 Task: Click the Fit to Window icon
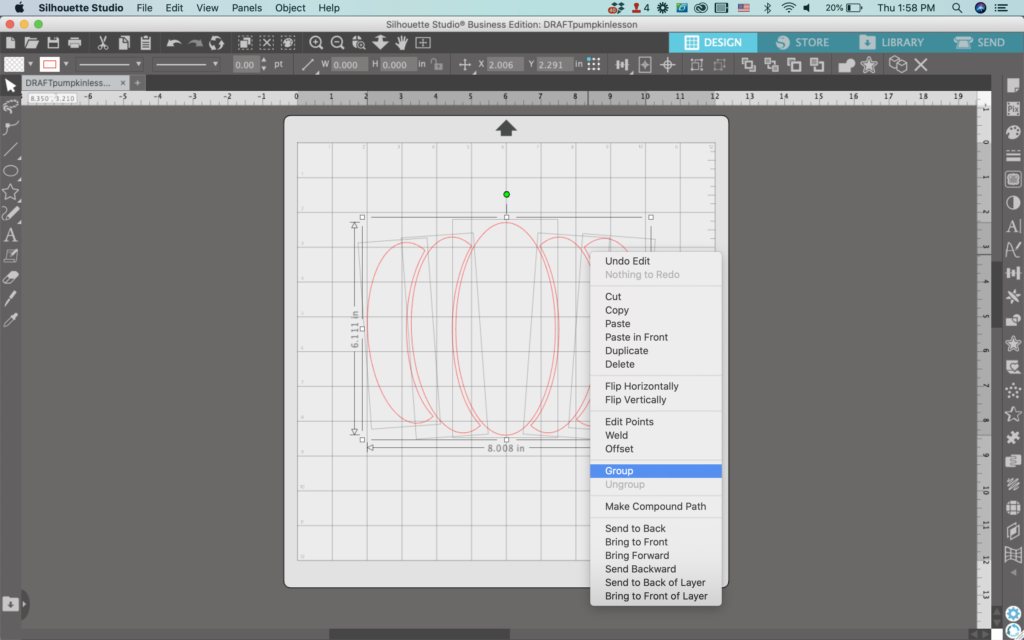pos(423,43)
